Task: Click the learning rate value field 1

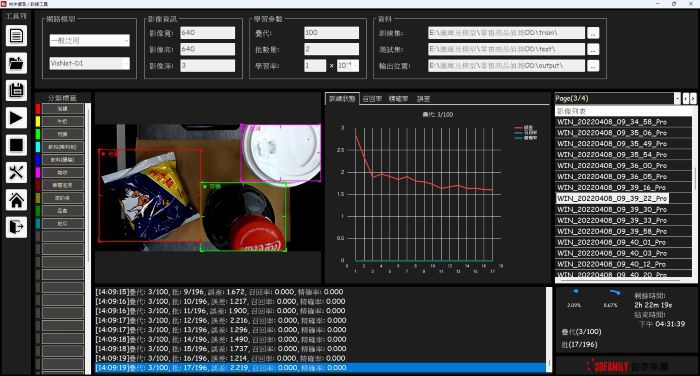Action: 315,66
